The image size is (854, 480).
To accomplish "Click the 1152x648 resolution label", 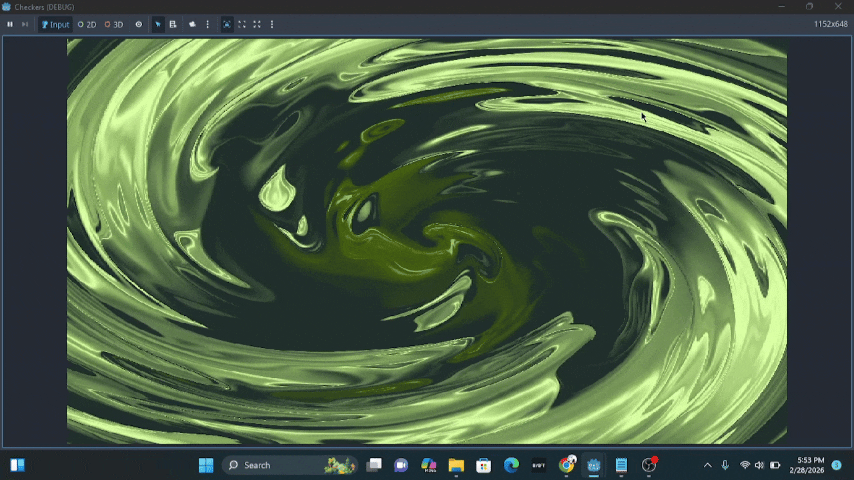I will [831, 25].
